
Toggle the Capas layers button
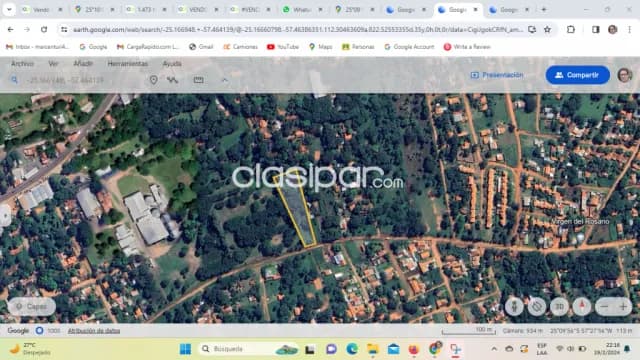[x=32, y=307]
